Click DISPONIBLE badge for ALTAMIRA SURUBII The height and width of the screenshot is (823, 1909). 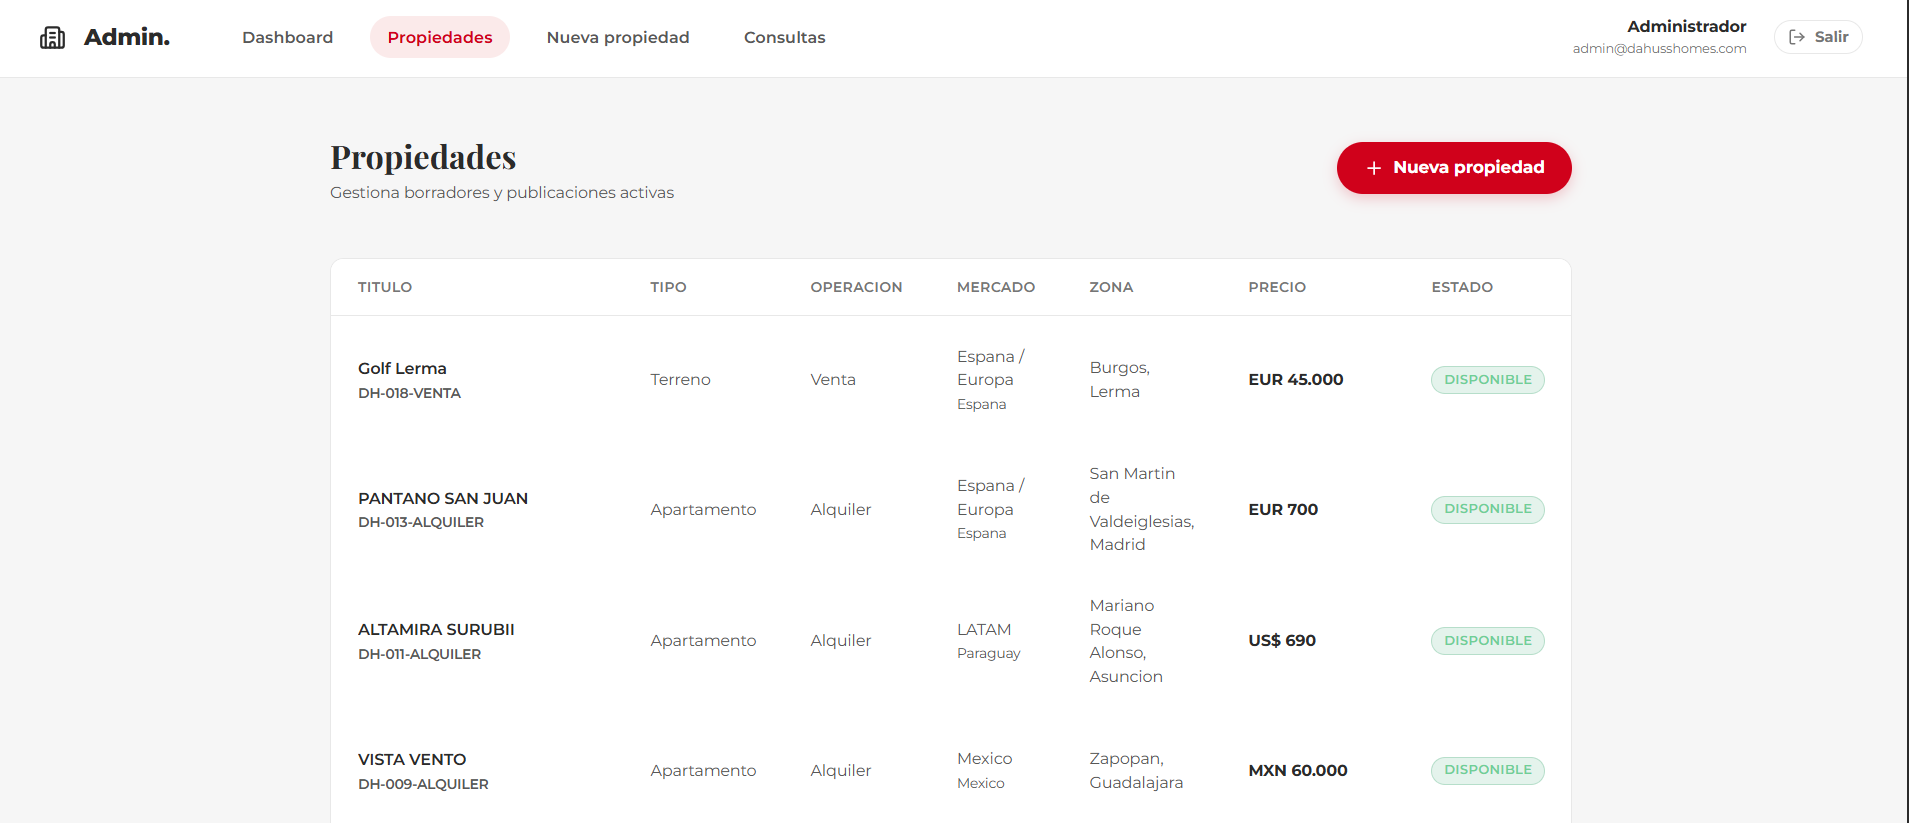[1487, 641]
